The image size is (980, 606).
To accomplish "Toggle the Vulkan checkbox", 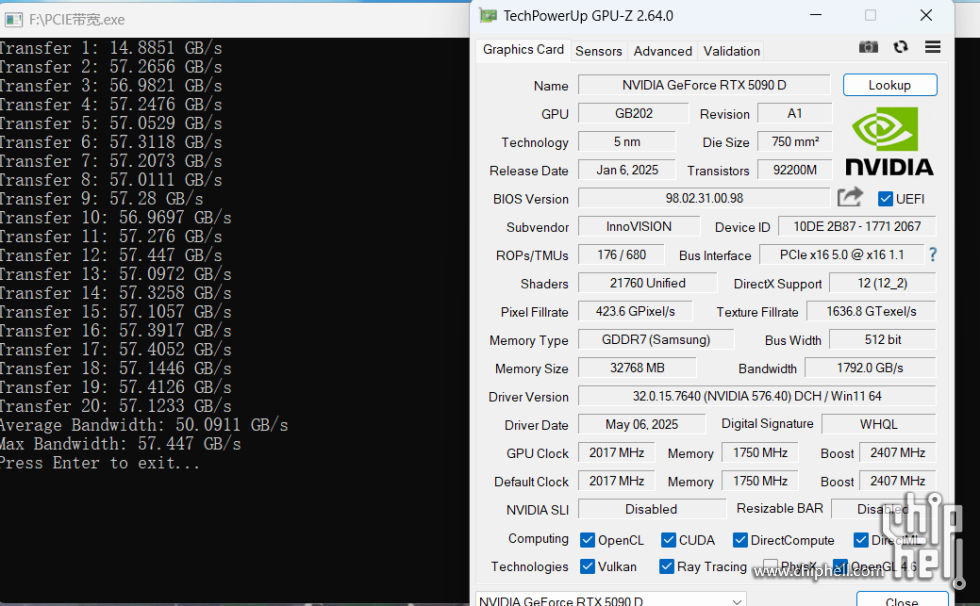I will (x=587, y=566).
